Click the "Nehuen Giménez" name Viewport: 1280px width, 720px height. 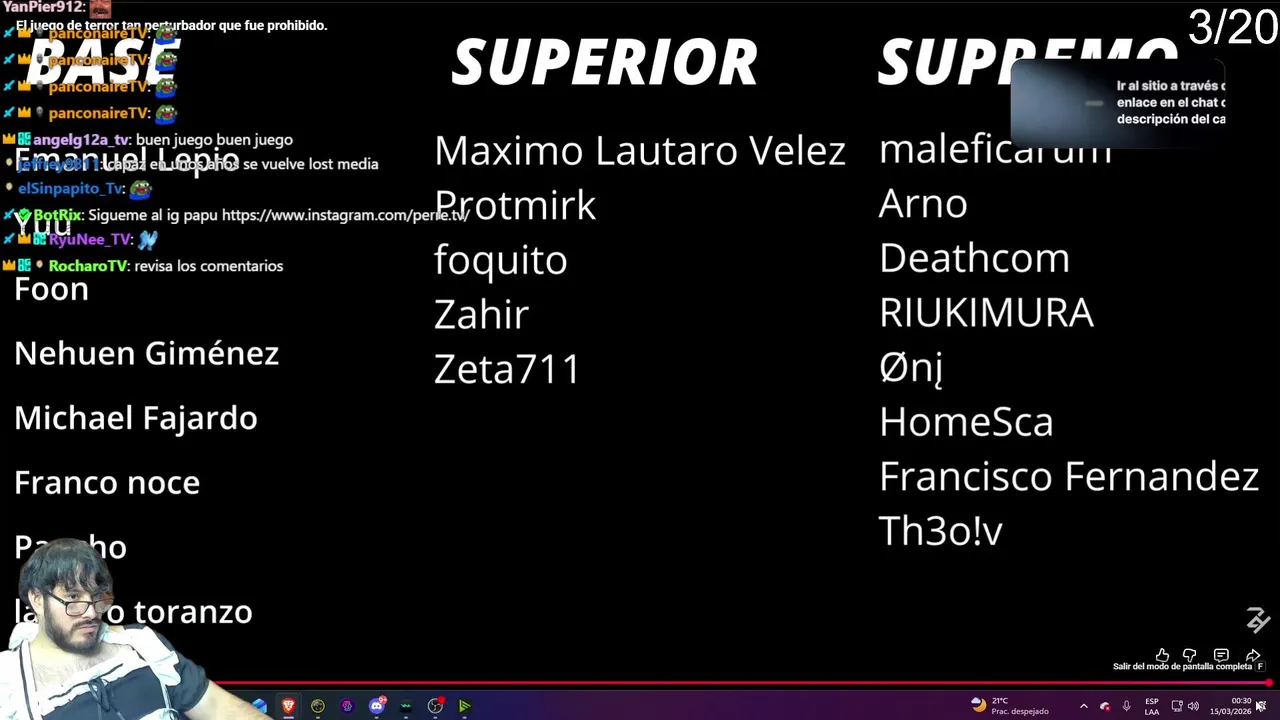coord(146,353)
